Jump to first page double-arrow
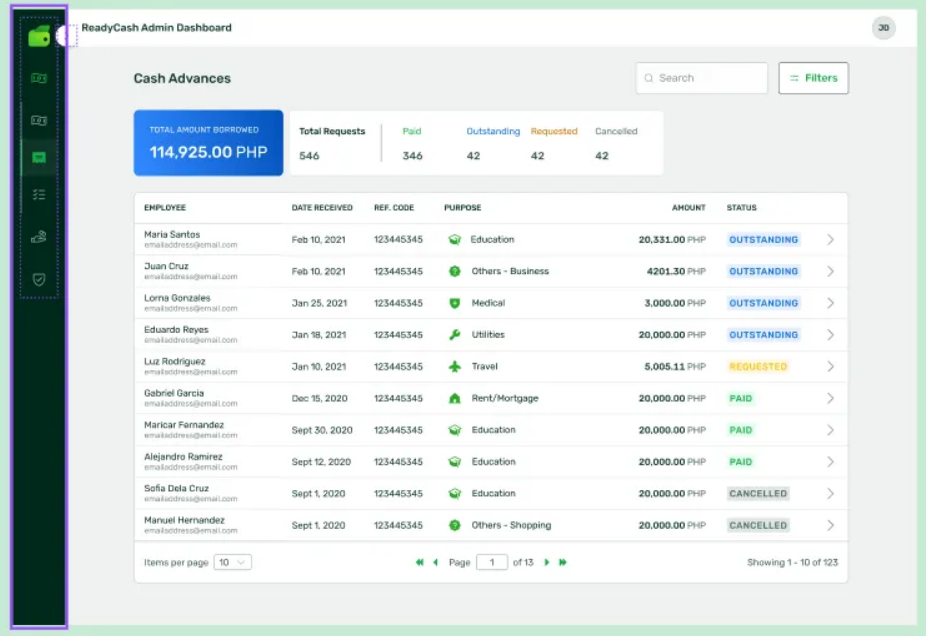 (419, 563)
